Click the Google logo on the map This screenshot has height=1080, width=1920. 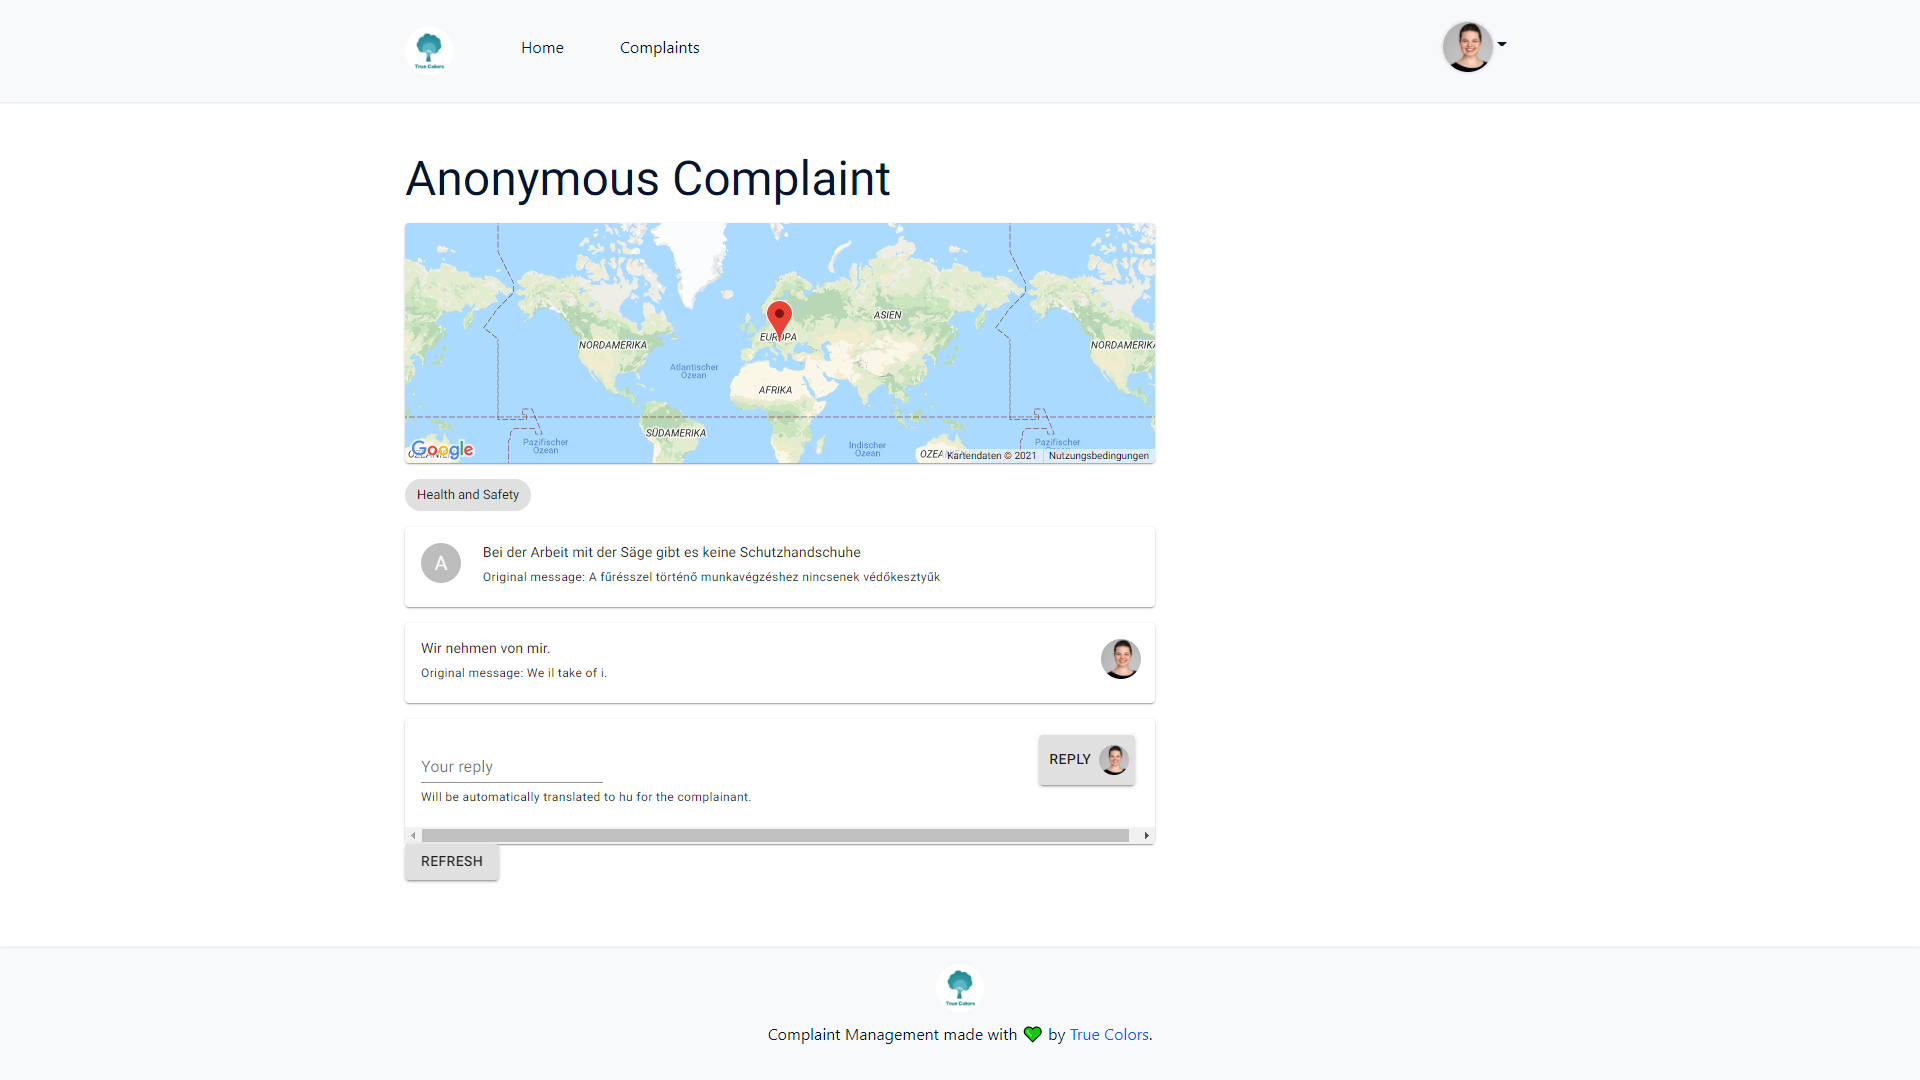[443, 449]
